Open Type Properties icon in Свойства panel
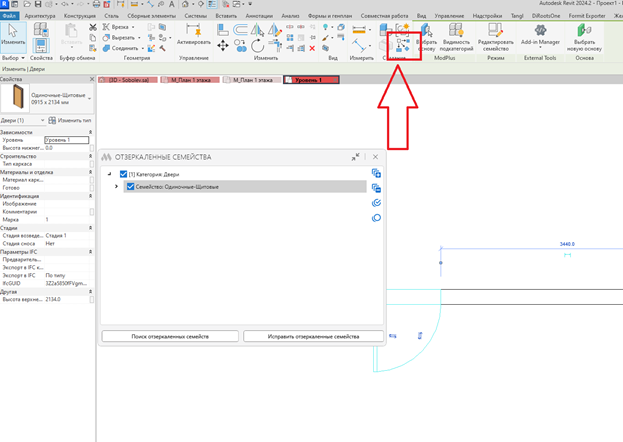 coord(41,29)
